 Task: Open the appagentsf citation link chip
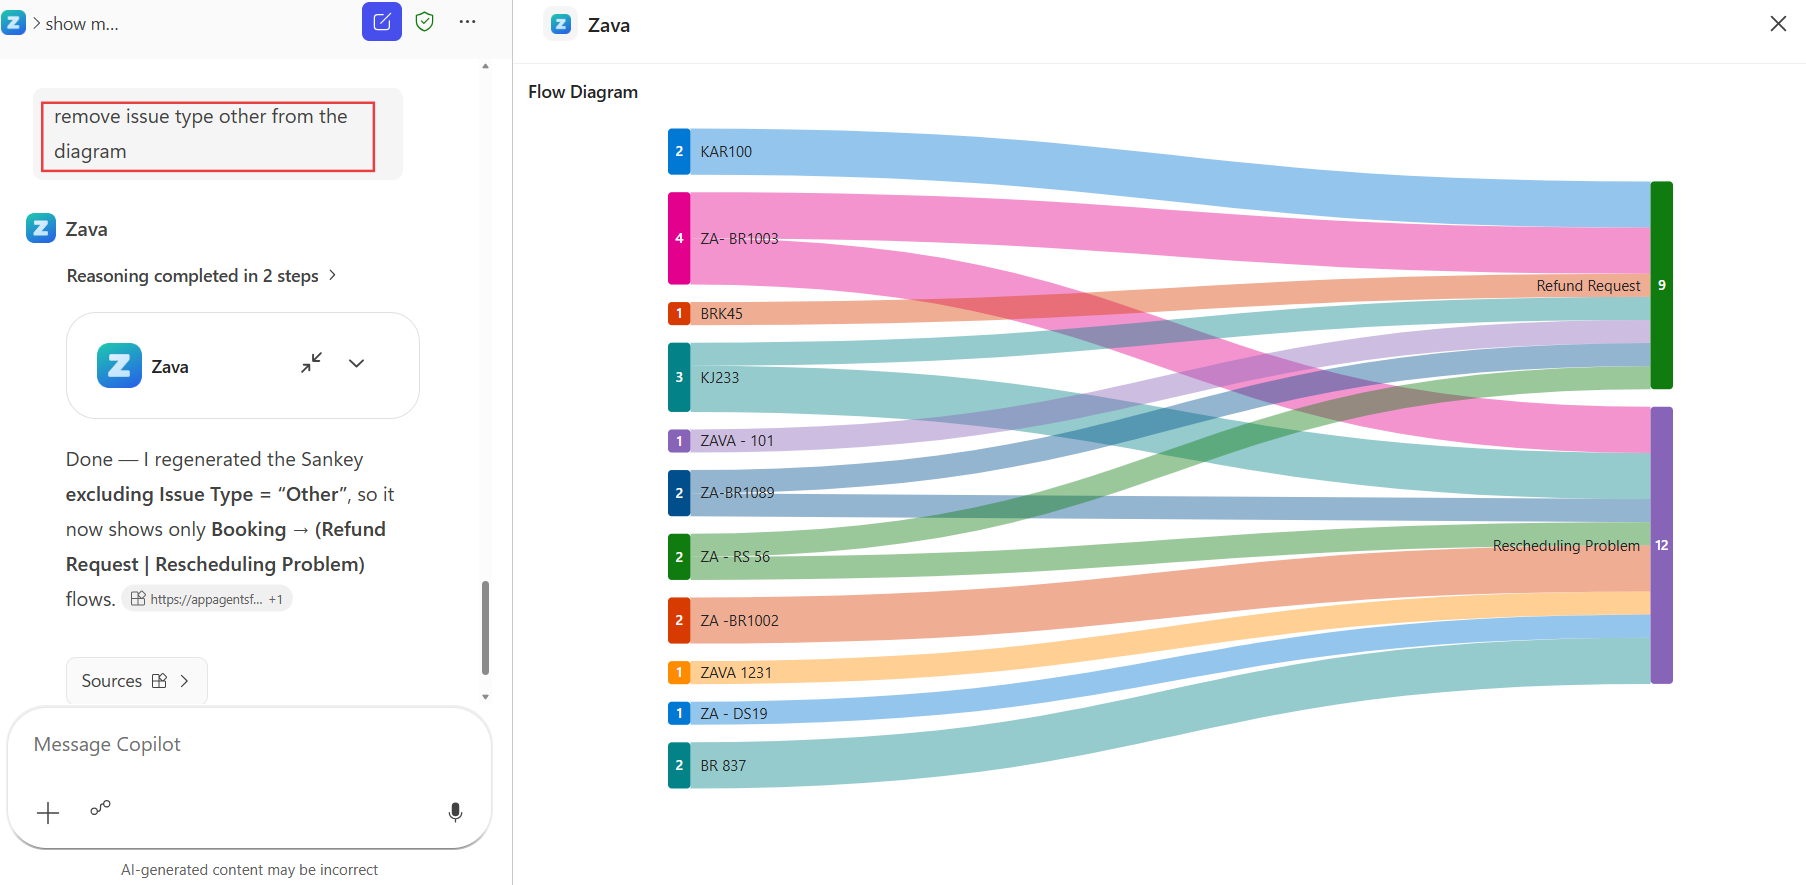click(207, 599)
